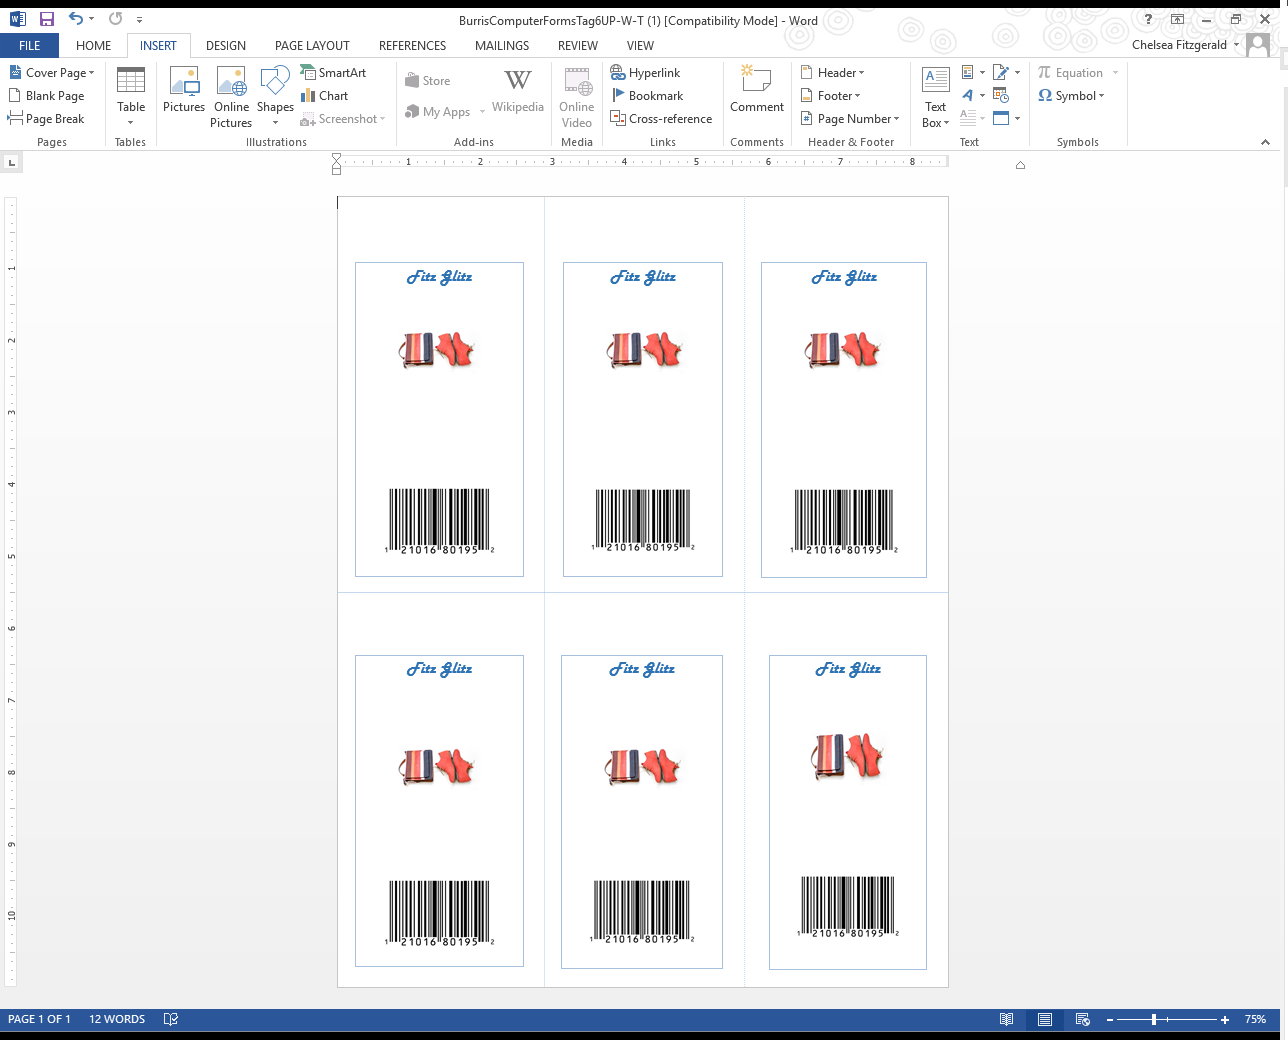
Task: Insert Date and Time
Action: point(1000,95)
